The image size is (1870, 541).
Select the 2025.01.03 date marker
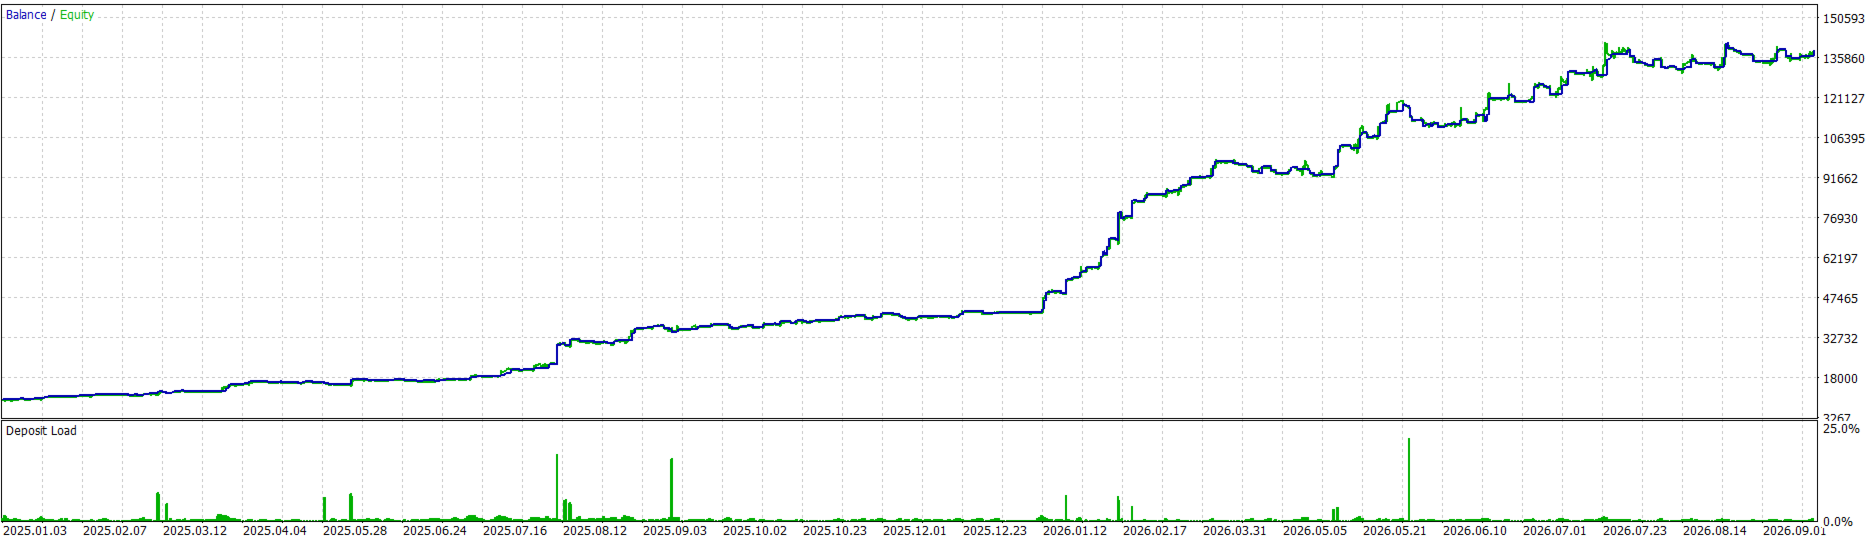(x=35, y=531)
